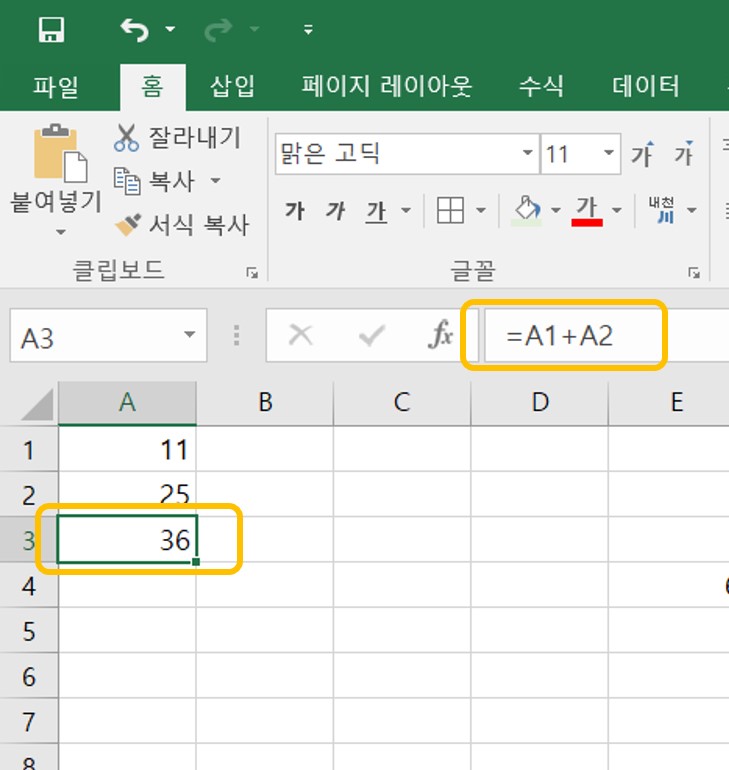Viewport: 729px width, 770px height.
Task: Toggle italic 가 formatting
Action: [335, 211]
